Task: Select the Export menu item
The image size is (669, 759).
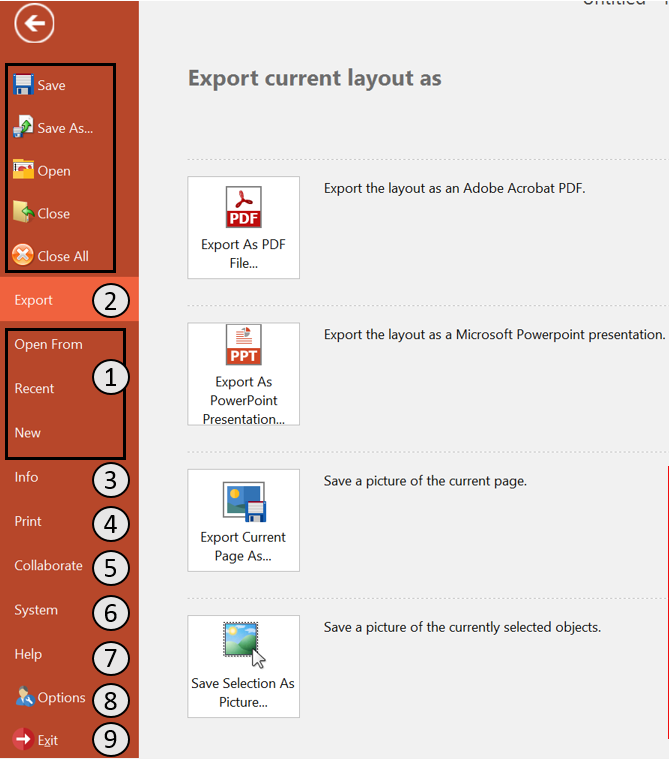Action: point(34,300)
